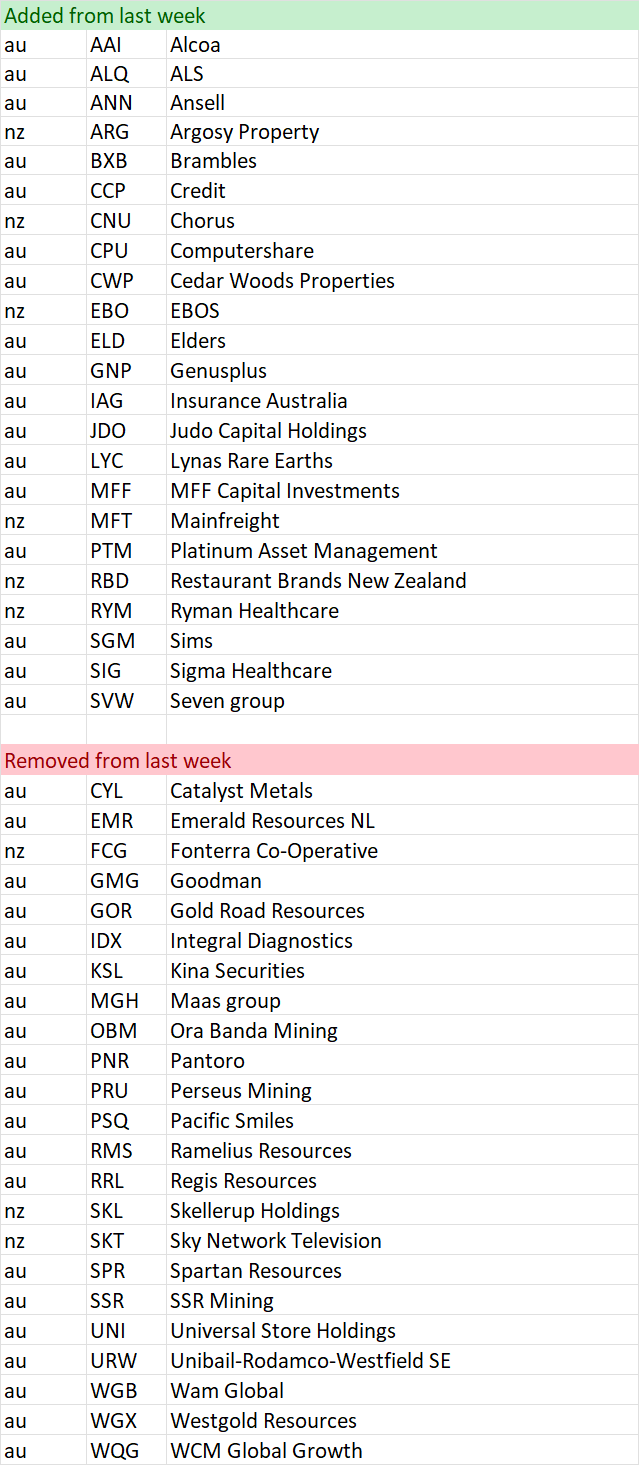Click the Unibail-Rodamco-Westfield SE cell
Image resolution: width=639 pixels, height=1465 pixels.
402,1360
